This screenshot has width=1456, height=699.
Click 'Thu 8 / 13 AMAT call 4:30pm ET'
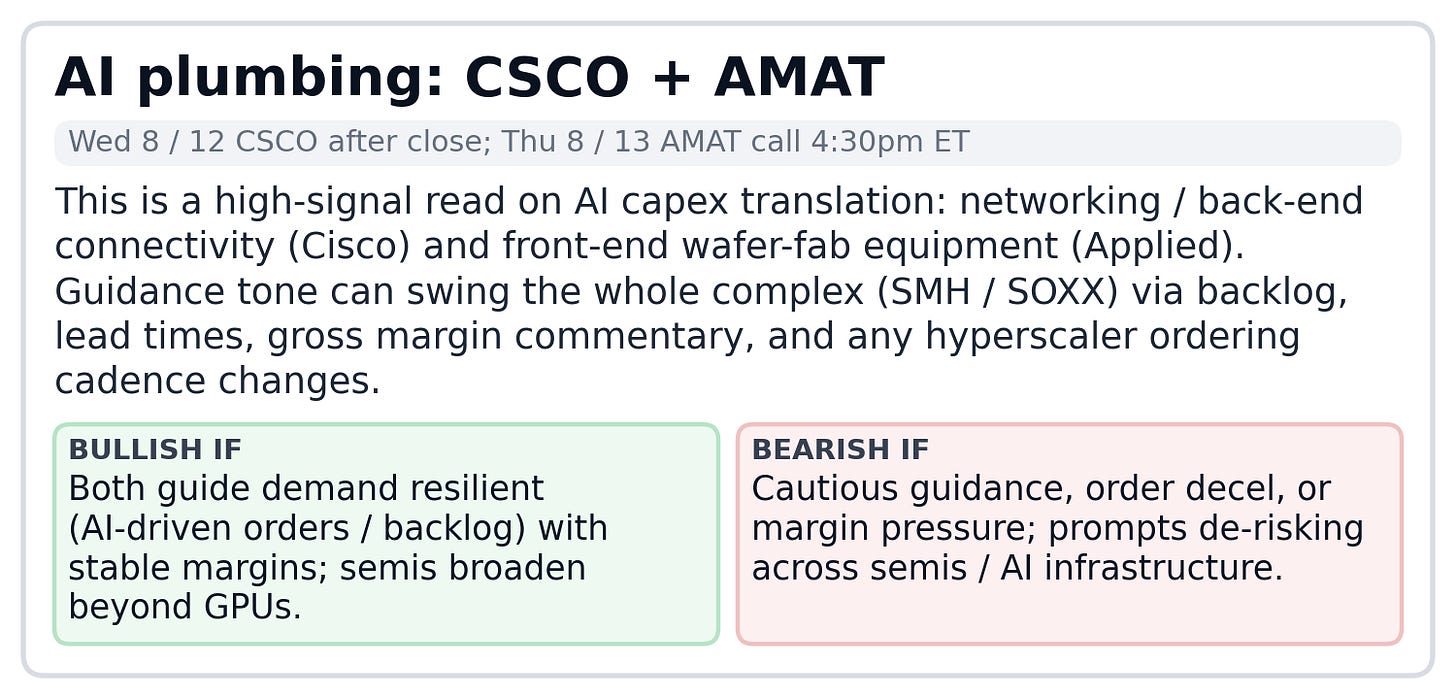point(735,142)
